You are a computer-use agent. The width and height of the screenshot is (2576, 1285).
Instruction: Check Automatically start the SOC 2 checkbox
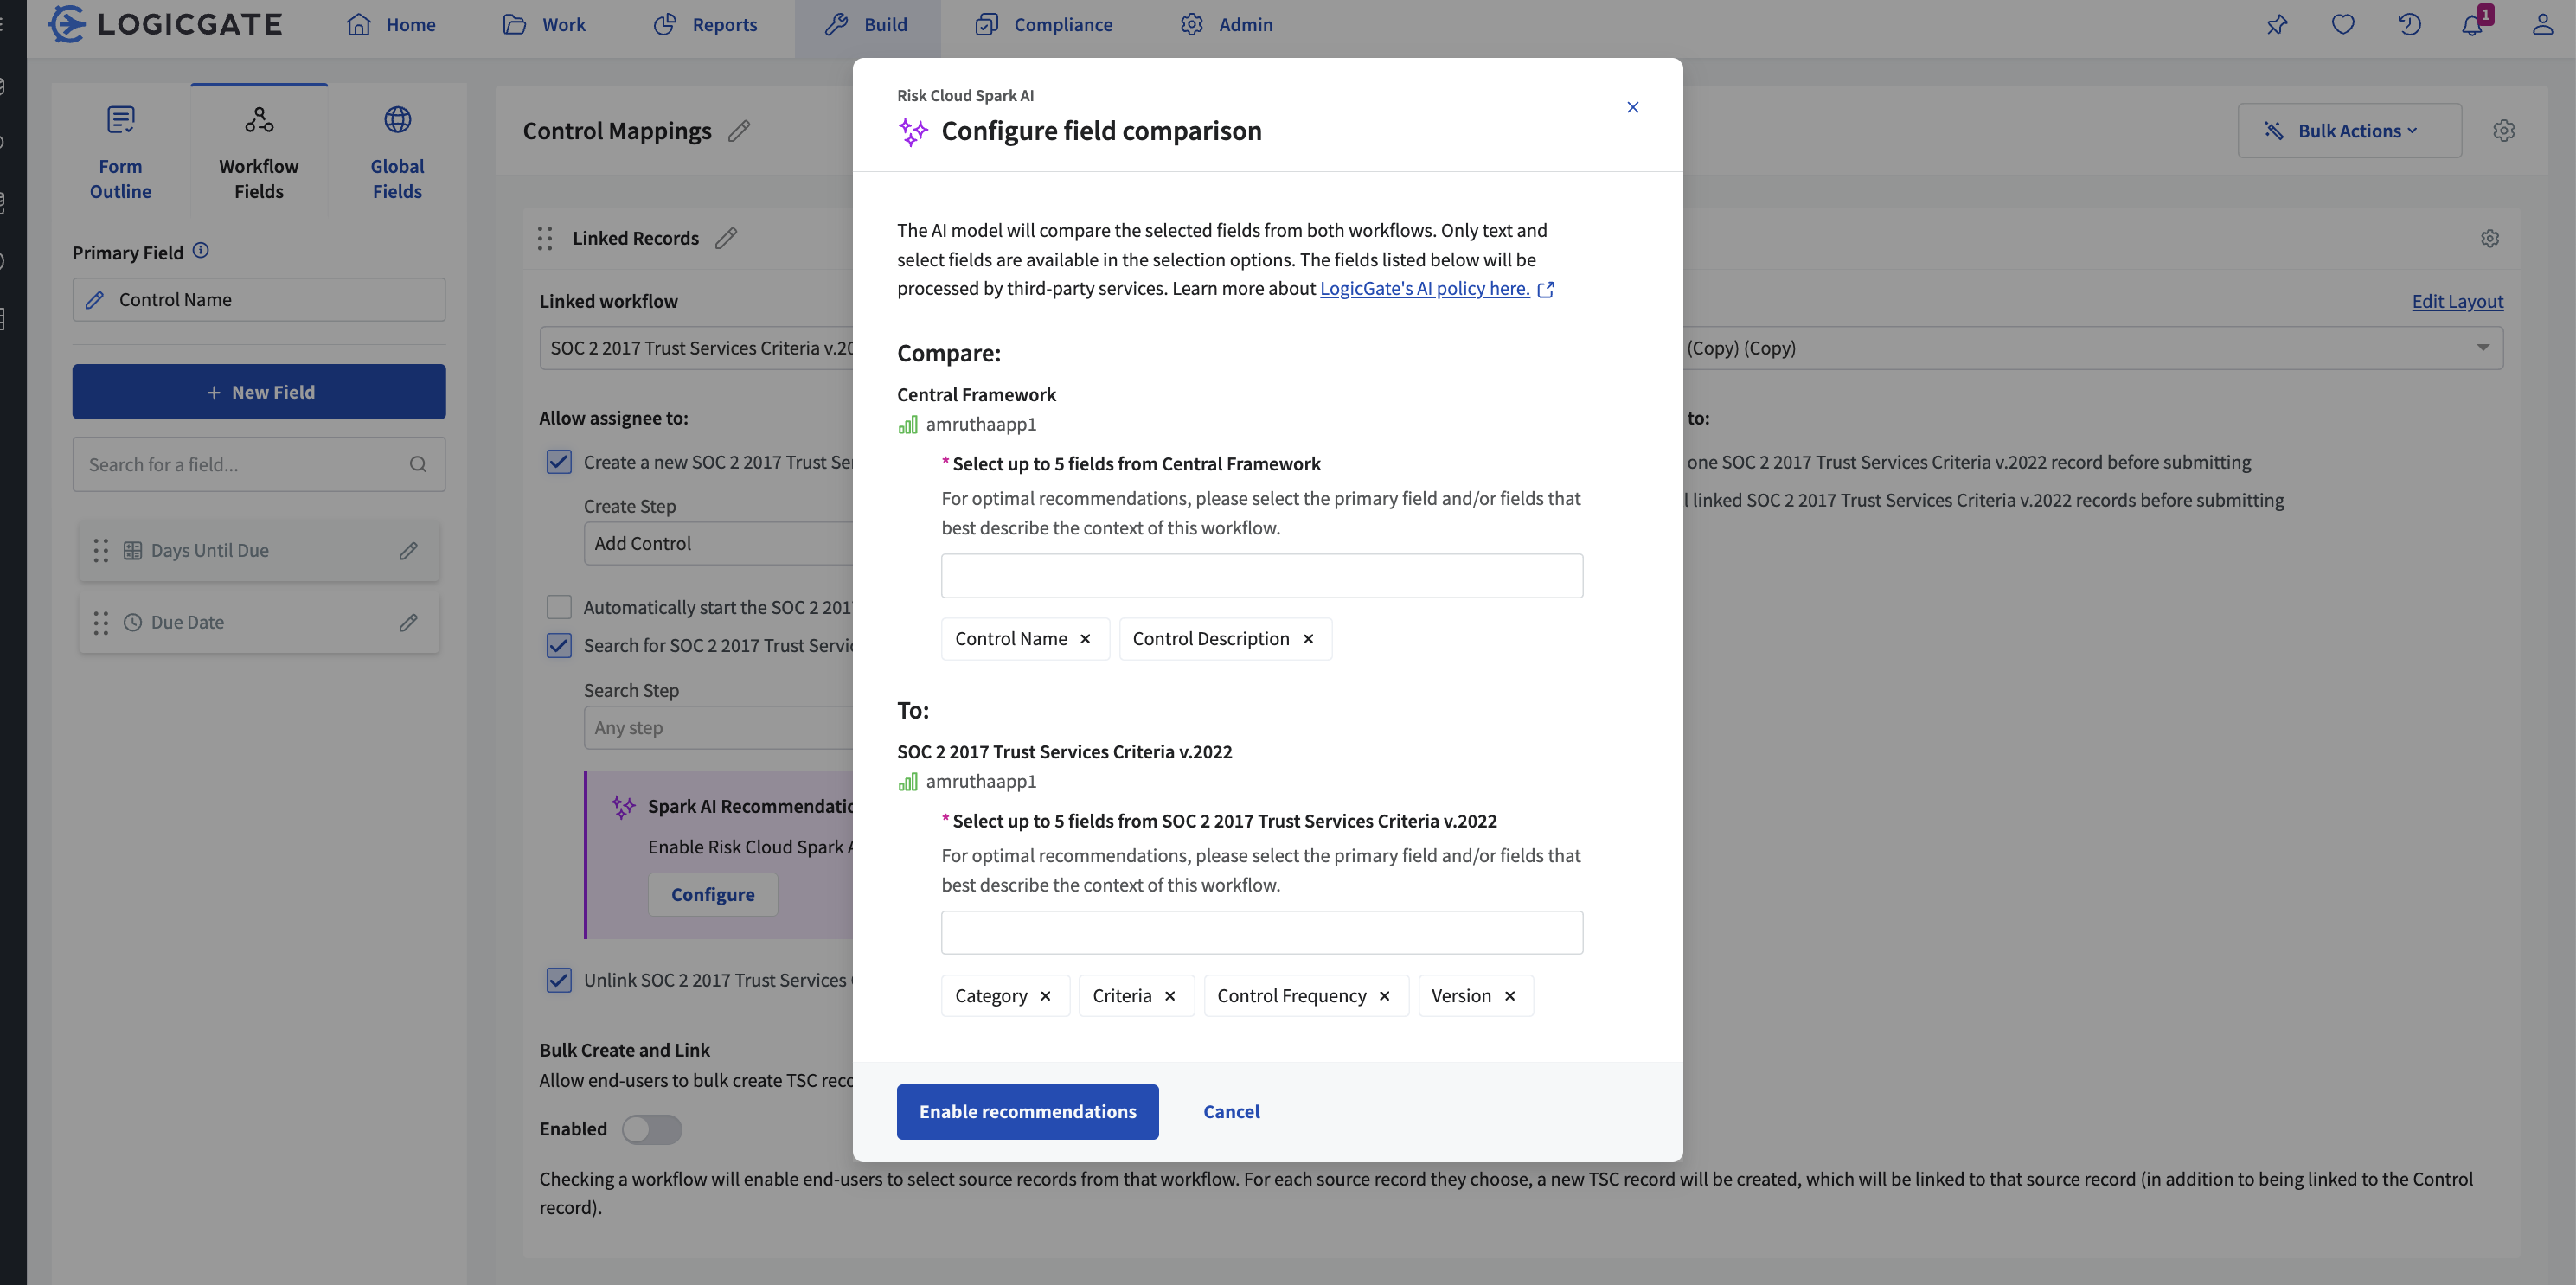tap(559, 607)
